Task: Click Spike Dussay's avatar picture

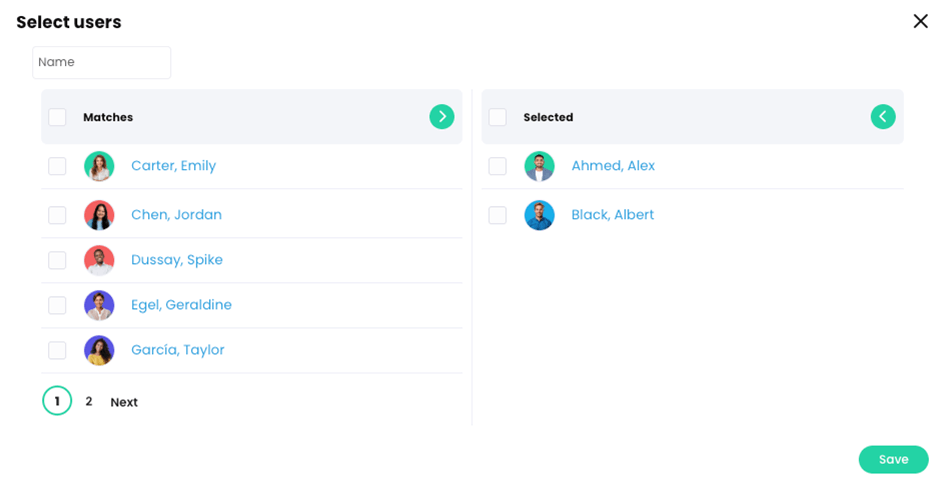Action: pyautogui.click(x=99, y=260)
